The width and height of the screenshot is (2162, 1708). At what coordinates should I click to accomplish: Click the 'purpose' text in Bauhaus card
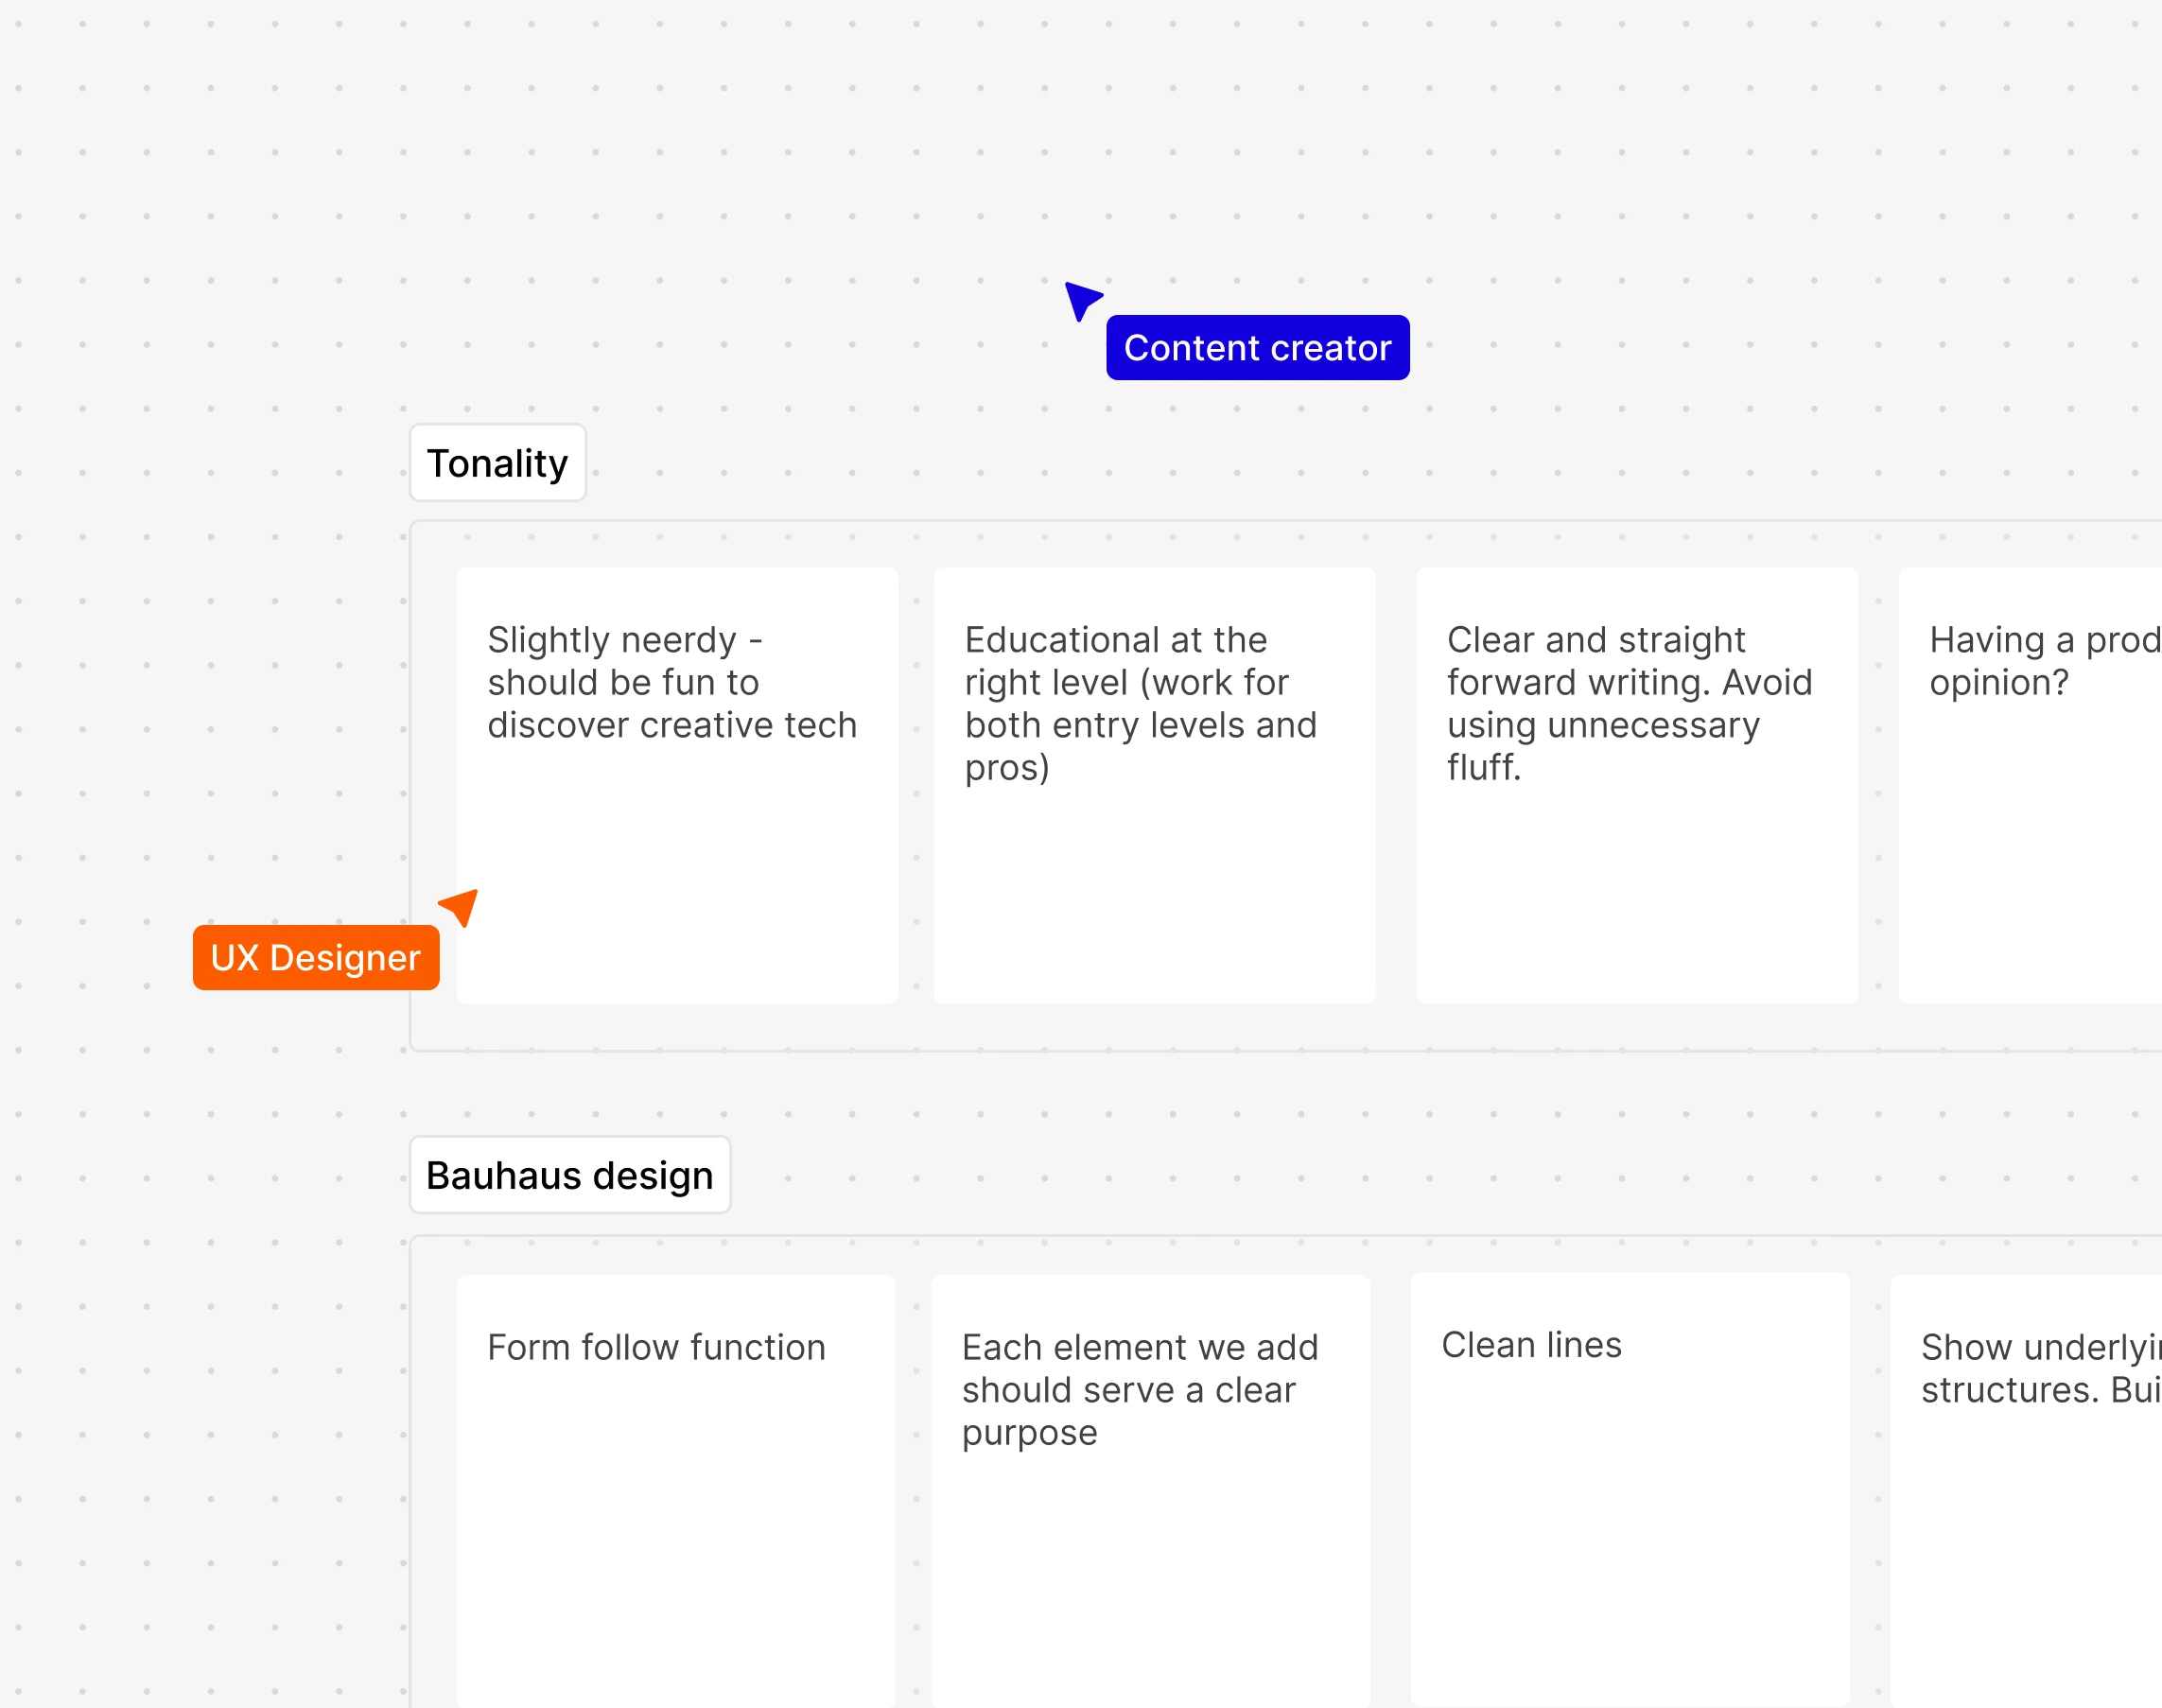1030,1433
